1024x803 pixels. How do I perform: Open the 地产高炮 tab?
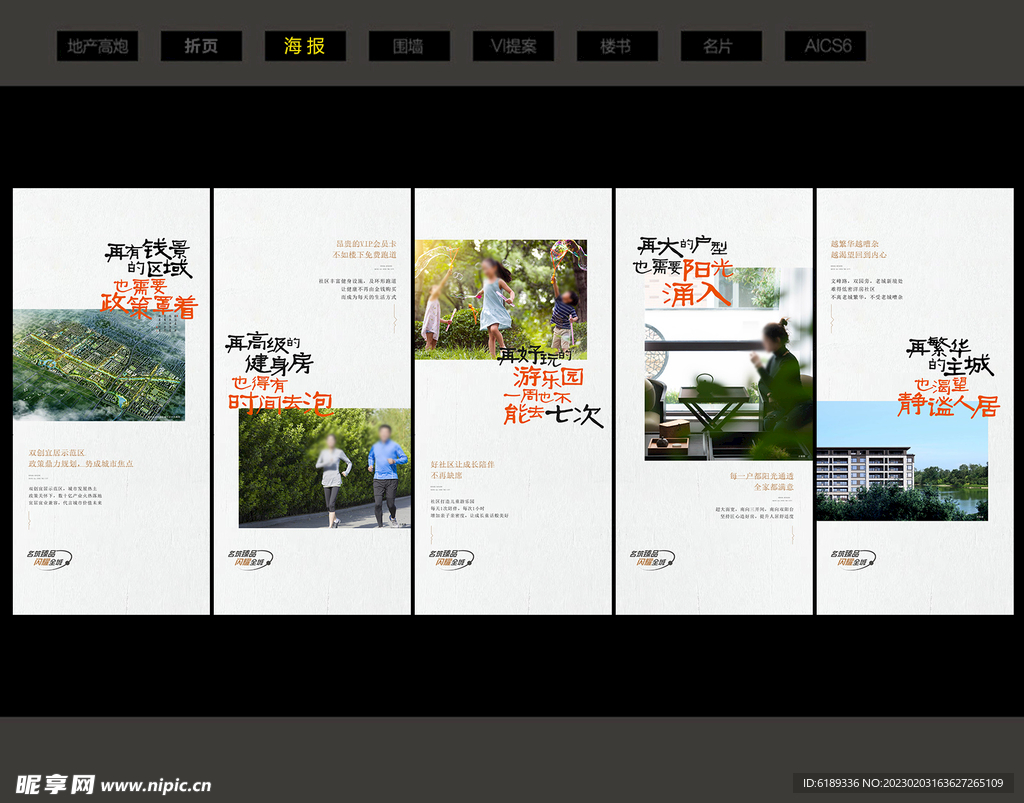(97, 46)
